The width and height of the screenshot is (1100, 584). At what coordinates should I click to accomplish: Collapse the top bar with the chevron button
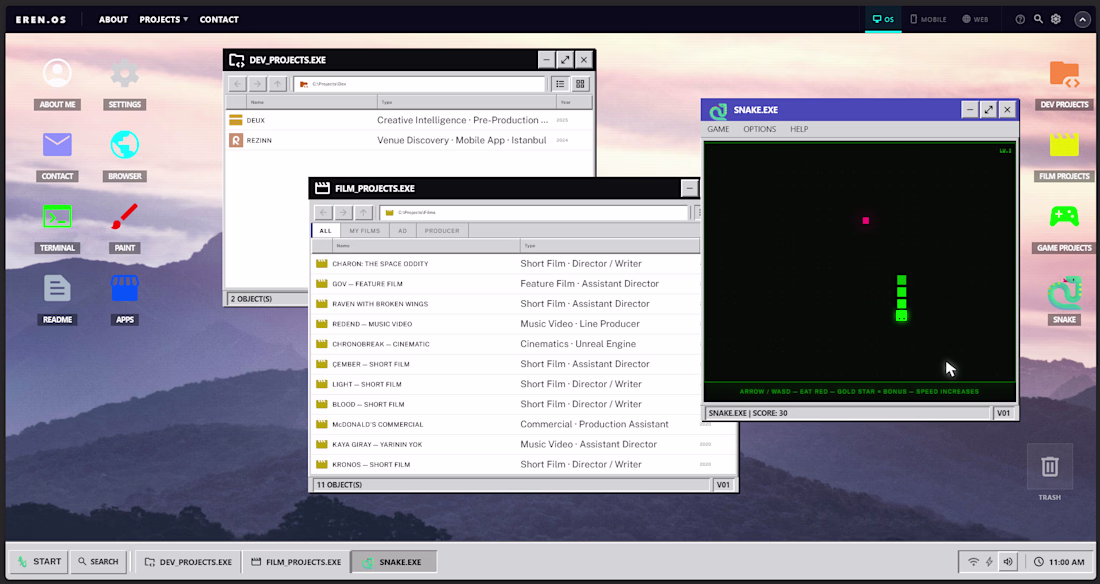1082,20
